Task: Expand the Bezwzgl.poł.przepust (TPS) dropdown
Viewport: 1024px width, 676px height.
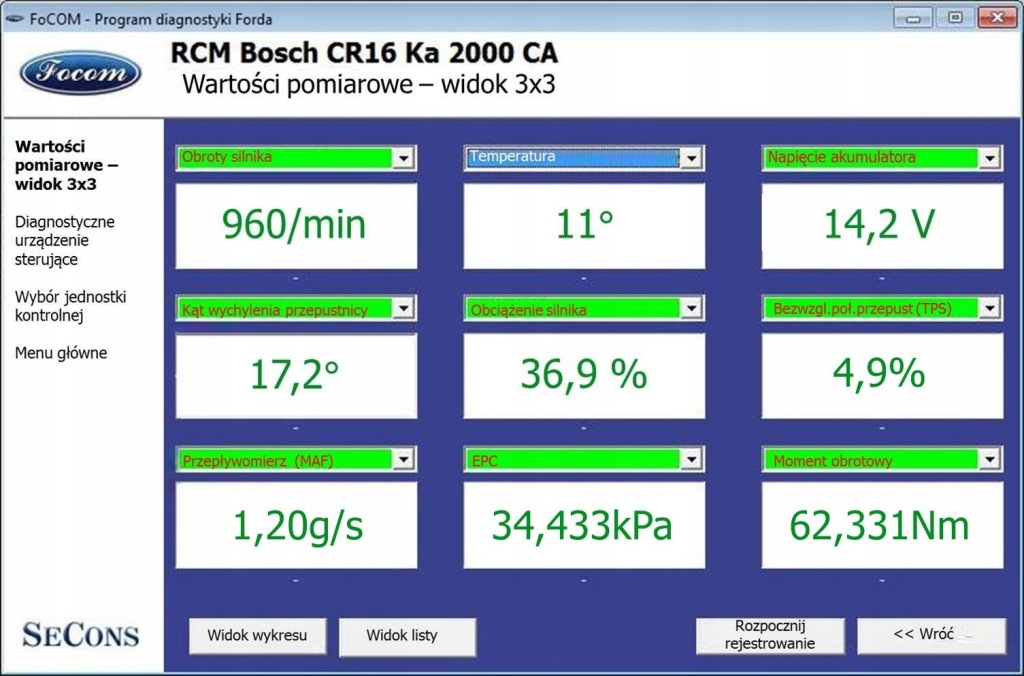Action: [x=882, y=308]
